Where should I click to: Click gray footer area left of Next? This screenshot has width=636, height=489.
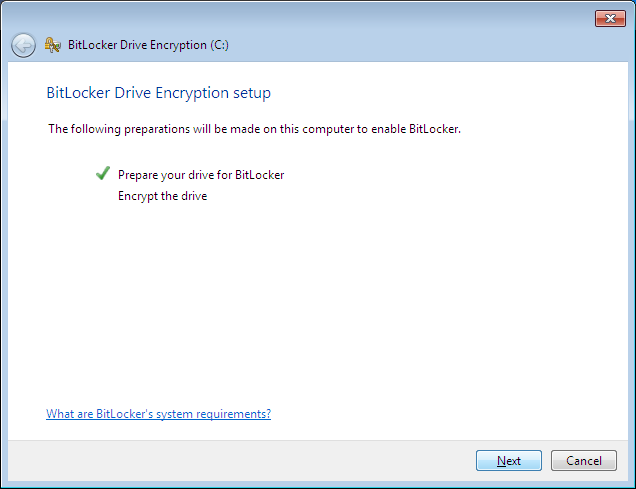[239, 461]
